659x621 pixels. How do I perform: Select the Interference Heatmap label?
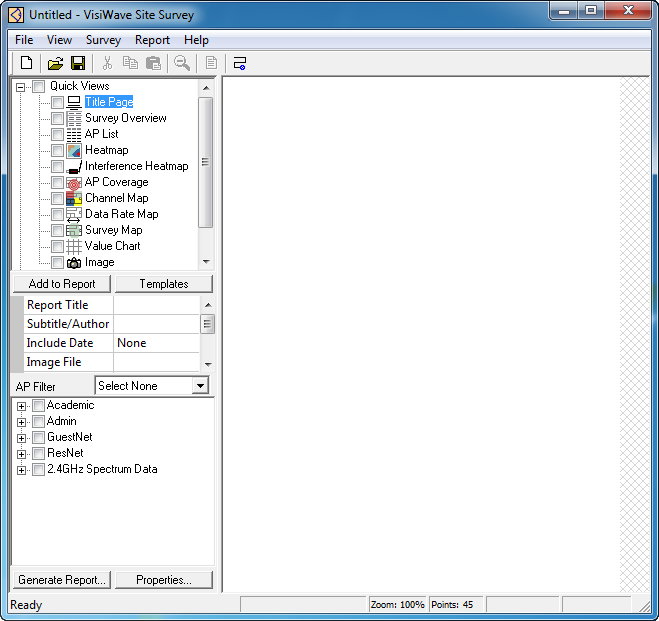click(137, 166)
